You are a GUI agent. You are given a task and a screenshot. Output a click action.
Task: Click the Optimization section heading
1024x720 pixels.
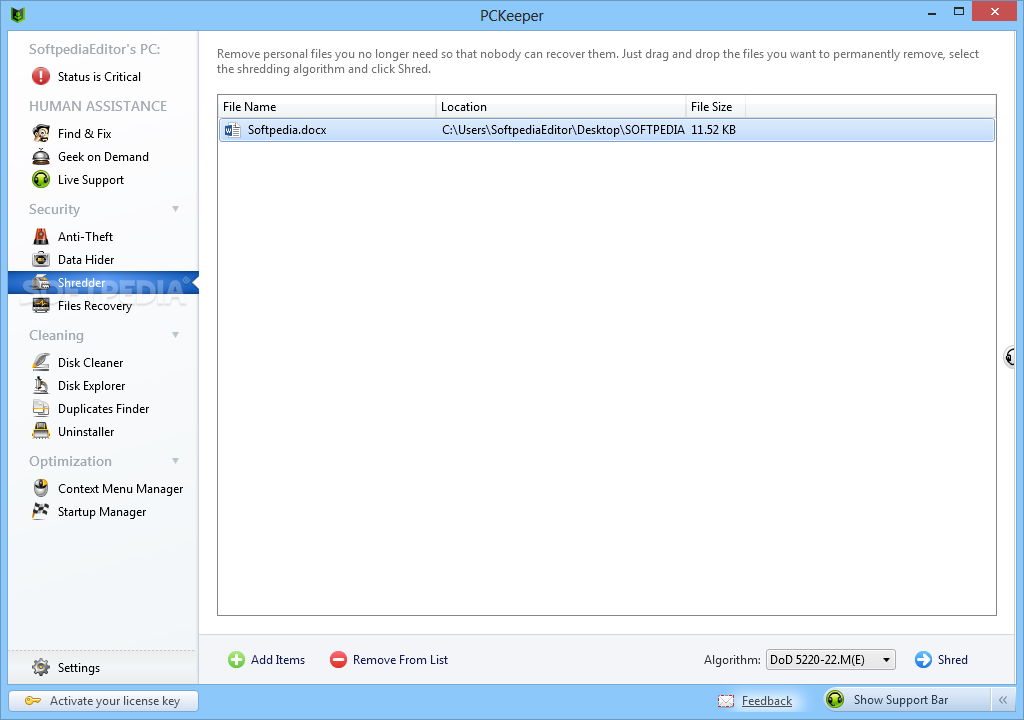(x=71, y=461)
